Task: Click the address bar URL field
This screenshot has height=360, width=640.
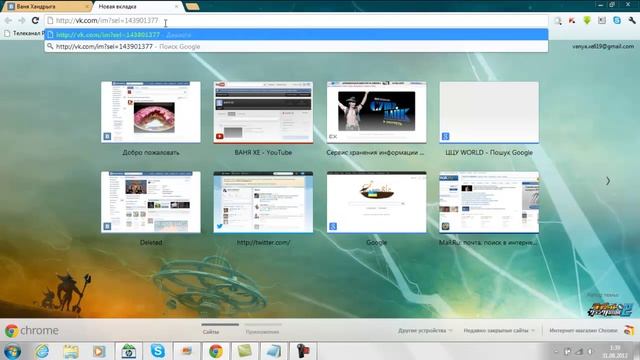Action: tap(296, 20)
